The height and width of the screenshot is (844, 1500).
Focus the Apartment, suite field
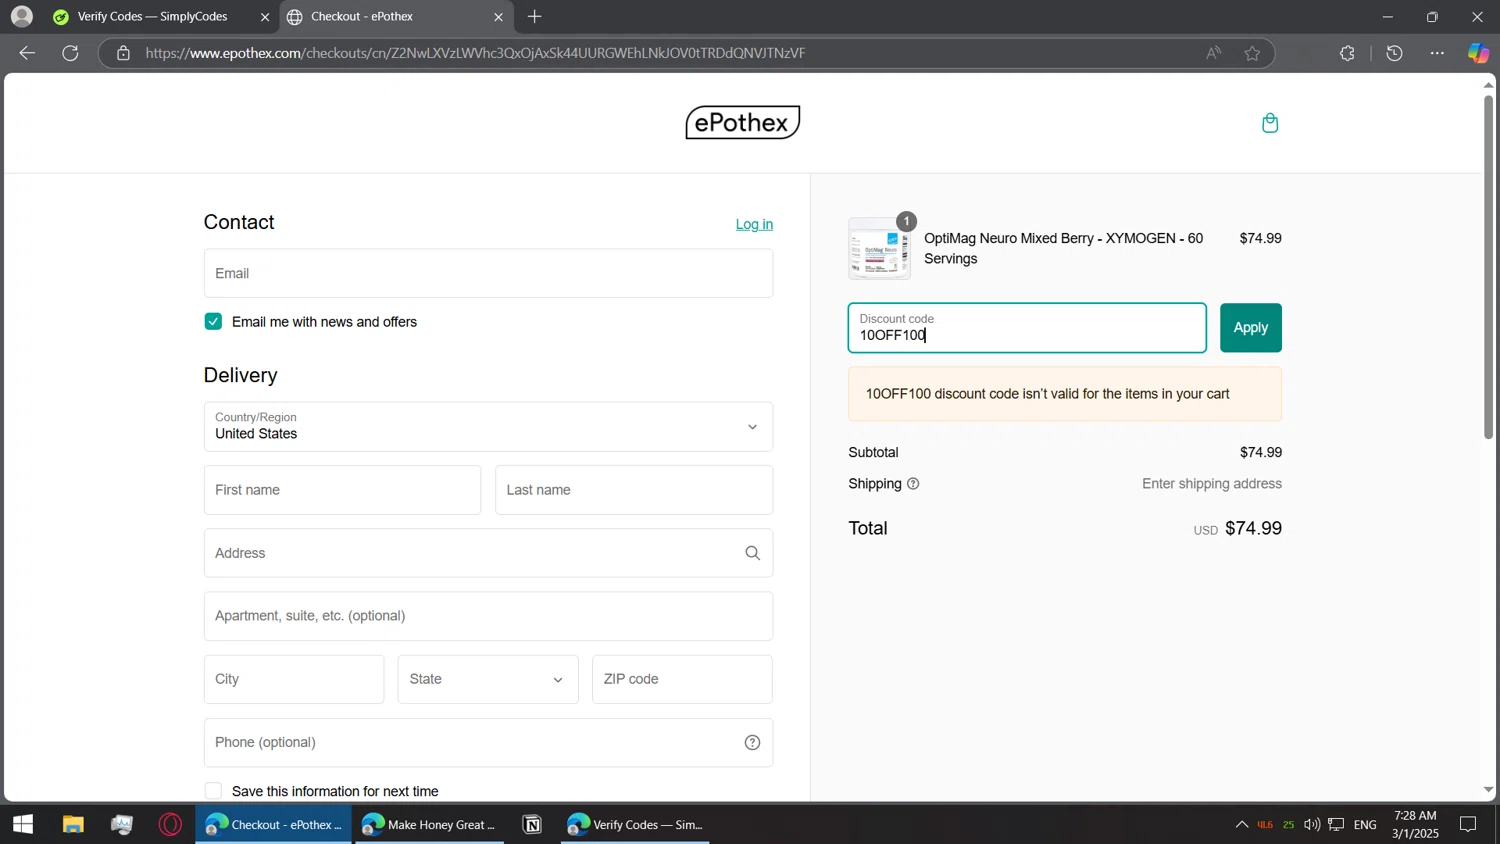tap(488, 616)
